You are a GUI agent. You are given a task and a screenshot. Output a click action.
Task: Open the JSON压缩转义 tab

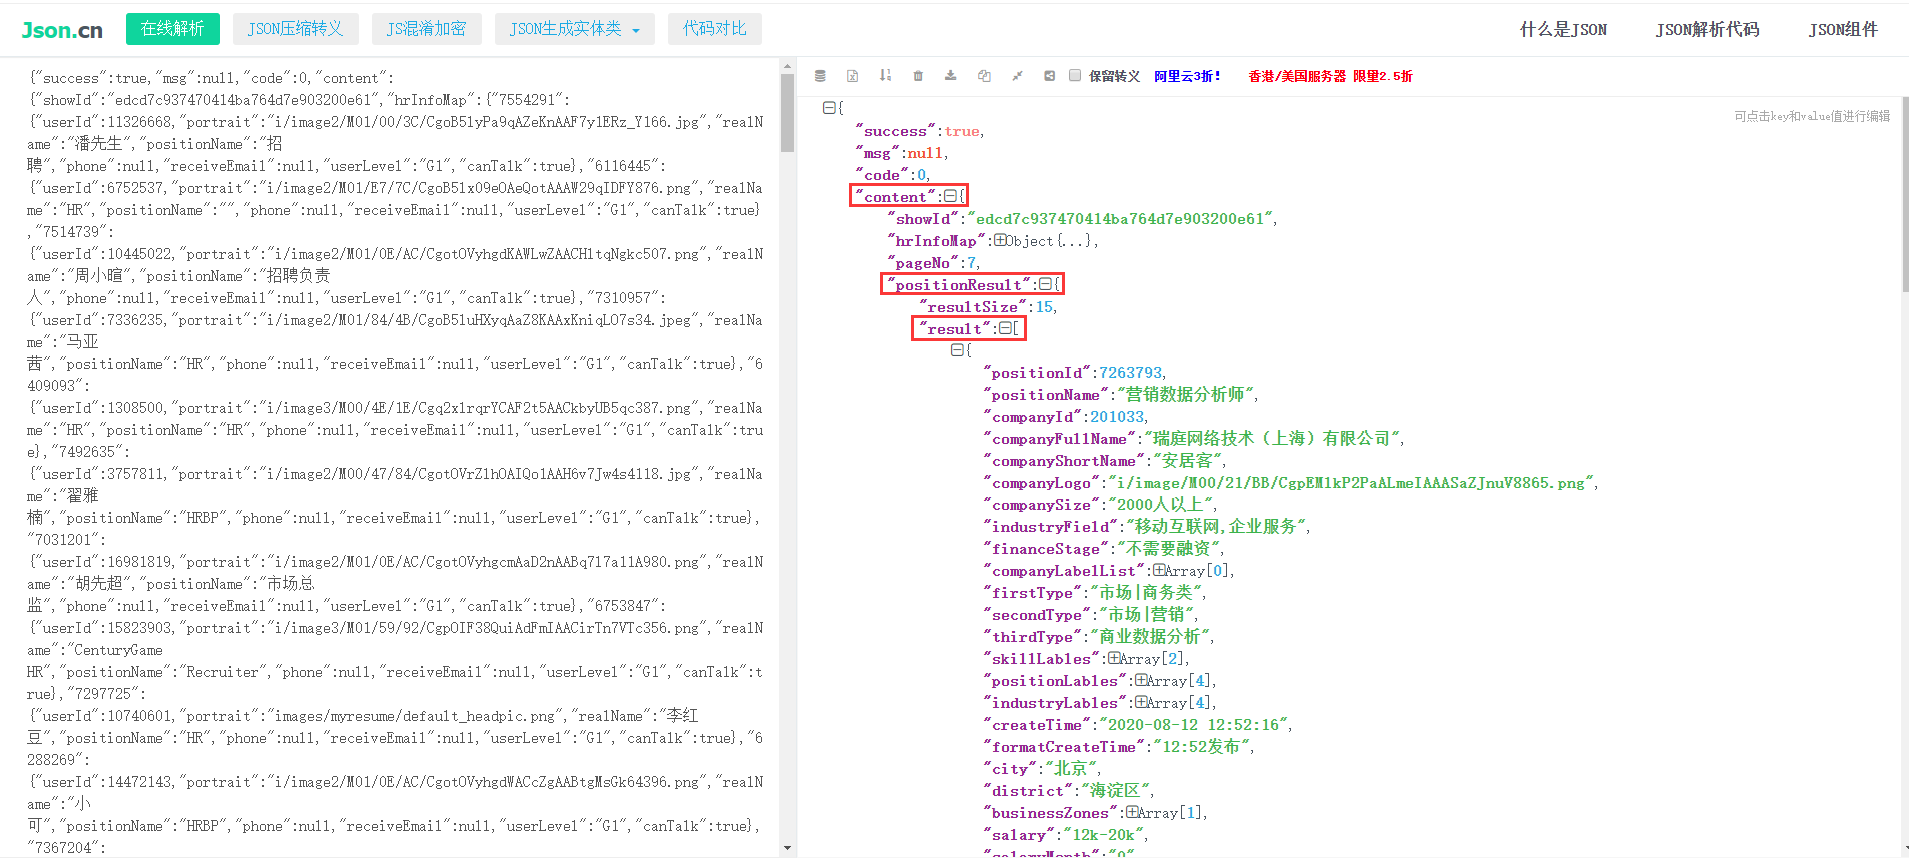click(295, 29)
